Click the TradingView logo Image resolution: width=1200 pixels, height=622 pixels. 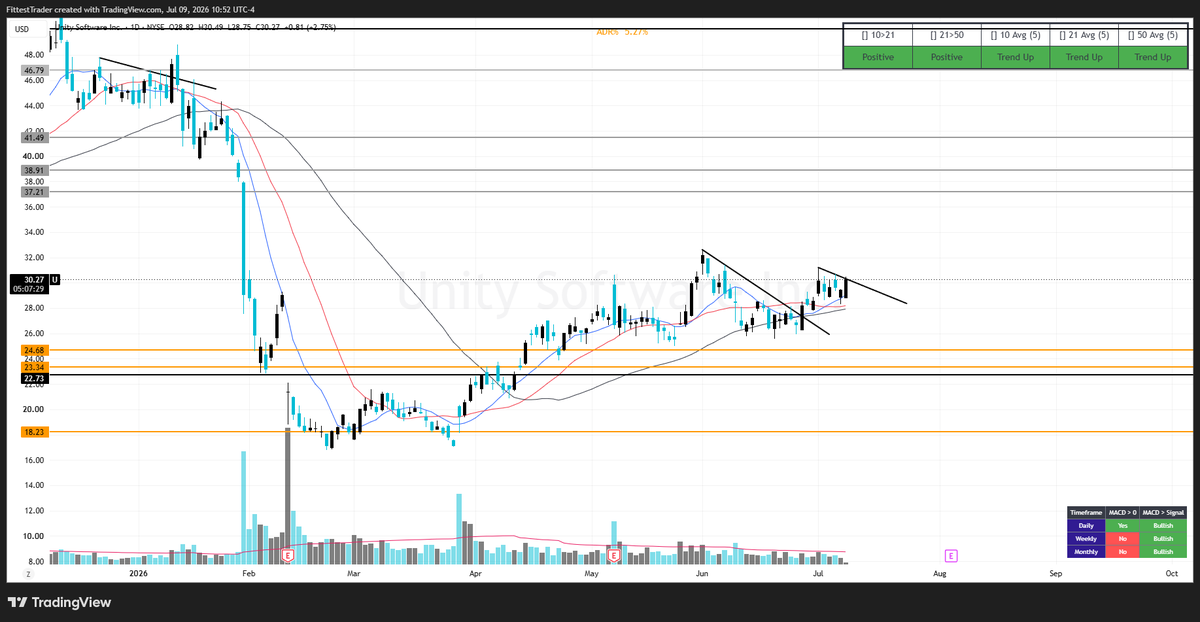coord(59,602)
